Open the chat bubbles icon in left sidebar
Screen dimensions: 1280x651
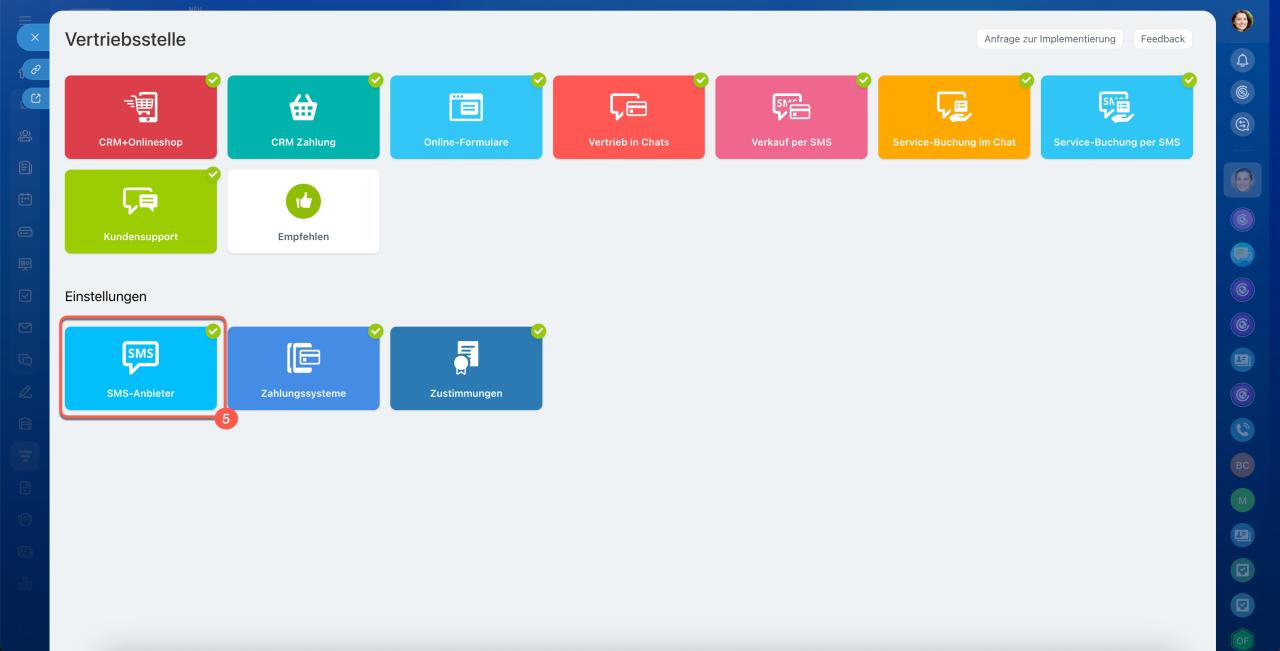point(25,360)
